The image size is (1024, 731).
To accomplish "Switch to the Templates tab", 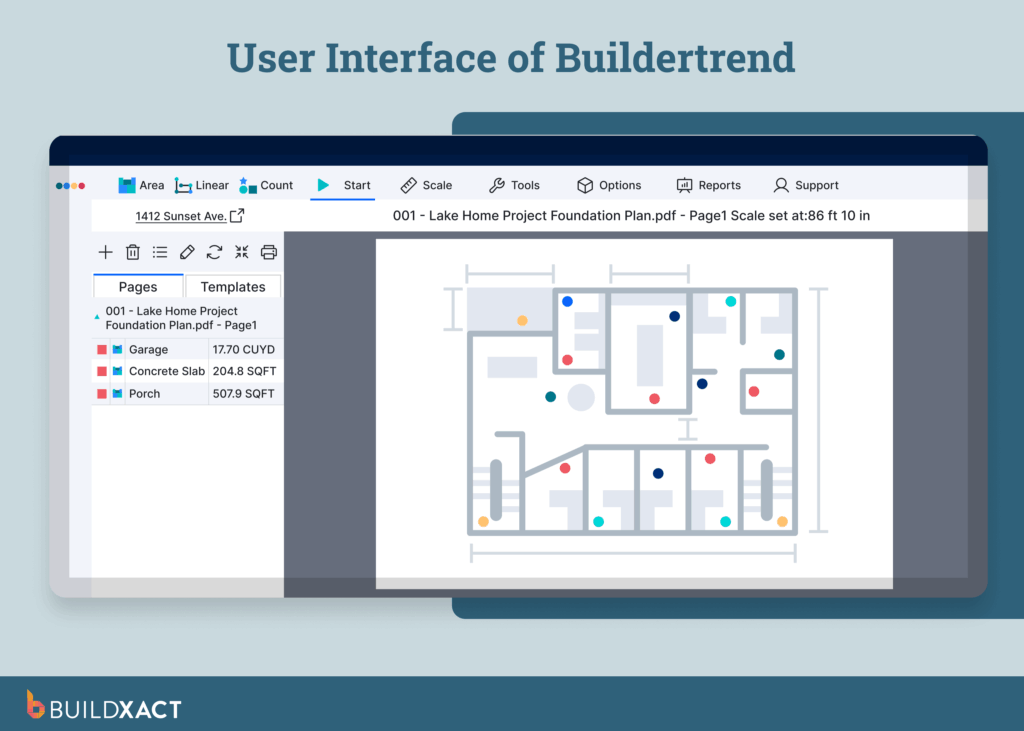I will point(233,286).
